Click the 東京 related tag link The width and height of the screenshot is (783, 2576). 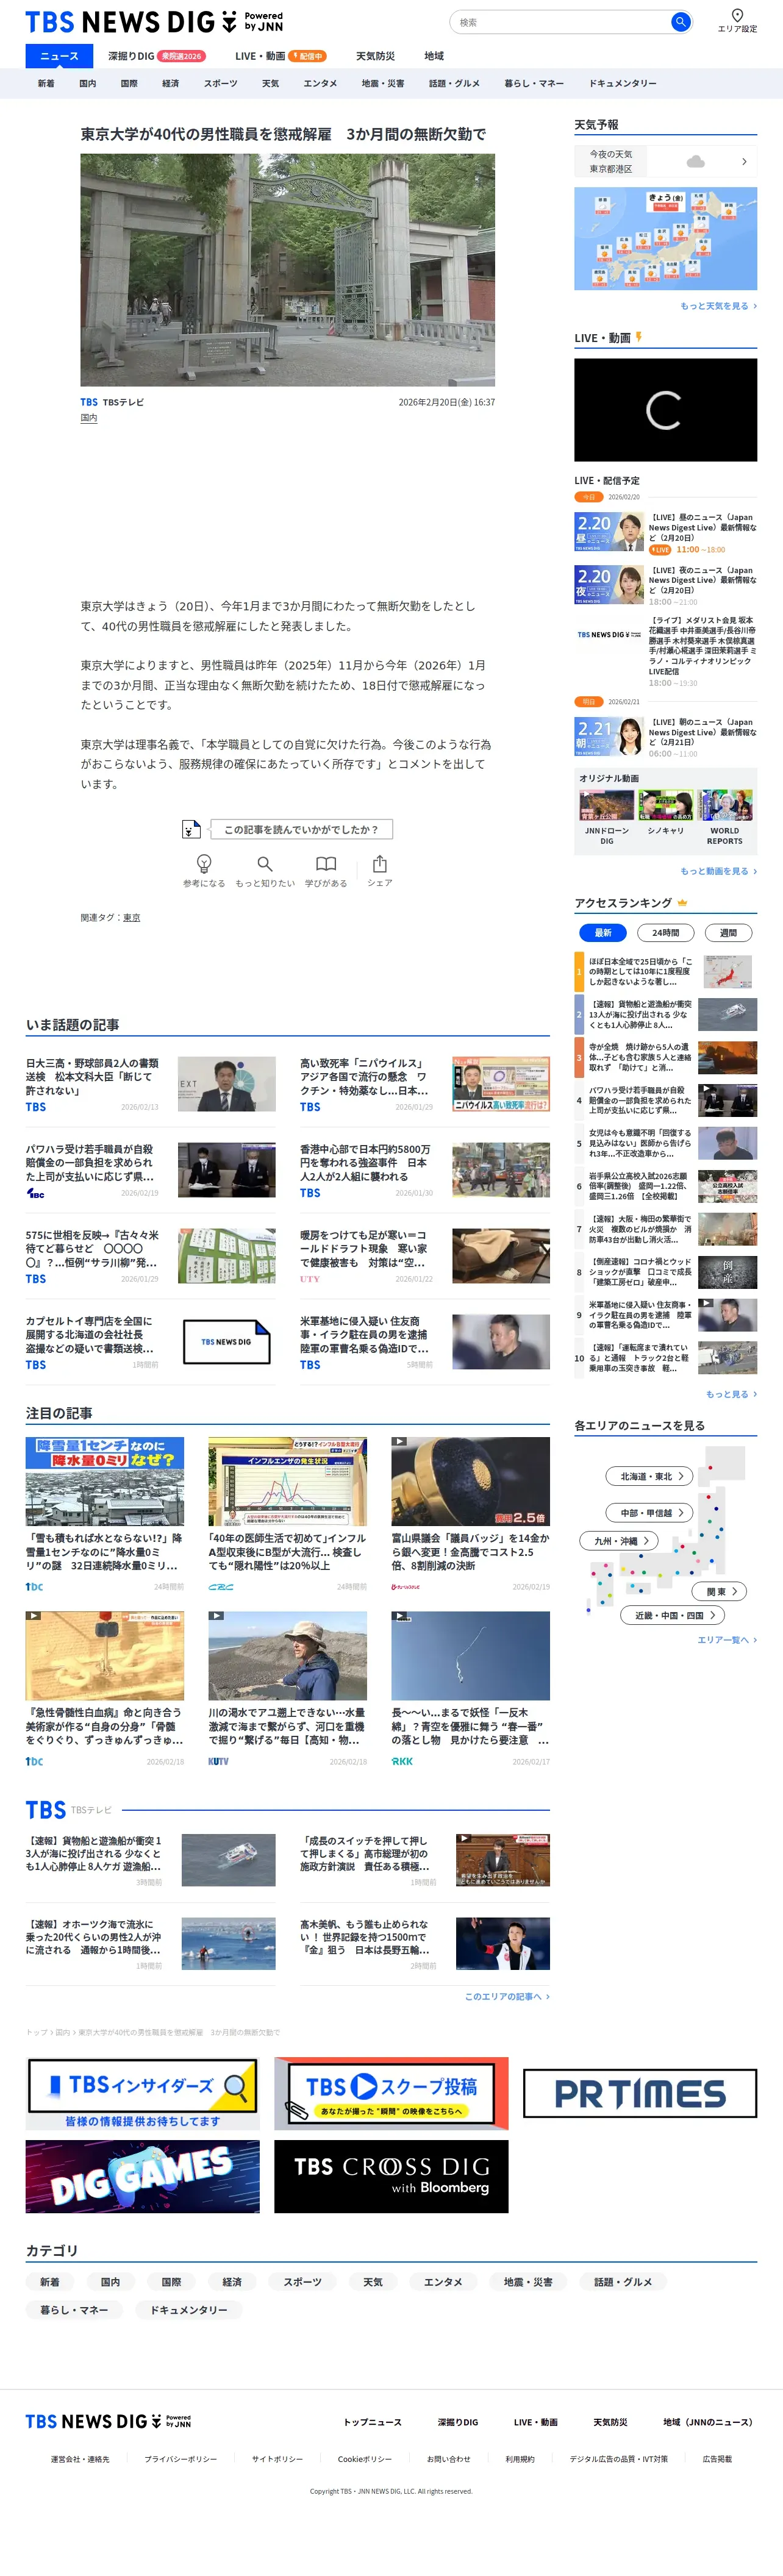click(x=132, y=917)
